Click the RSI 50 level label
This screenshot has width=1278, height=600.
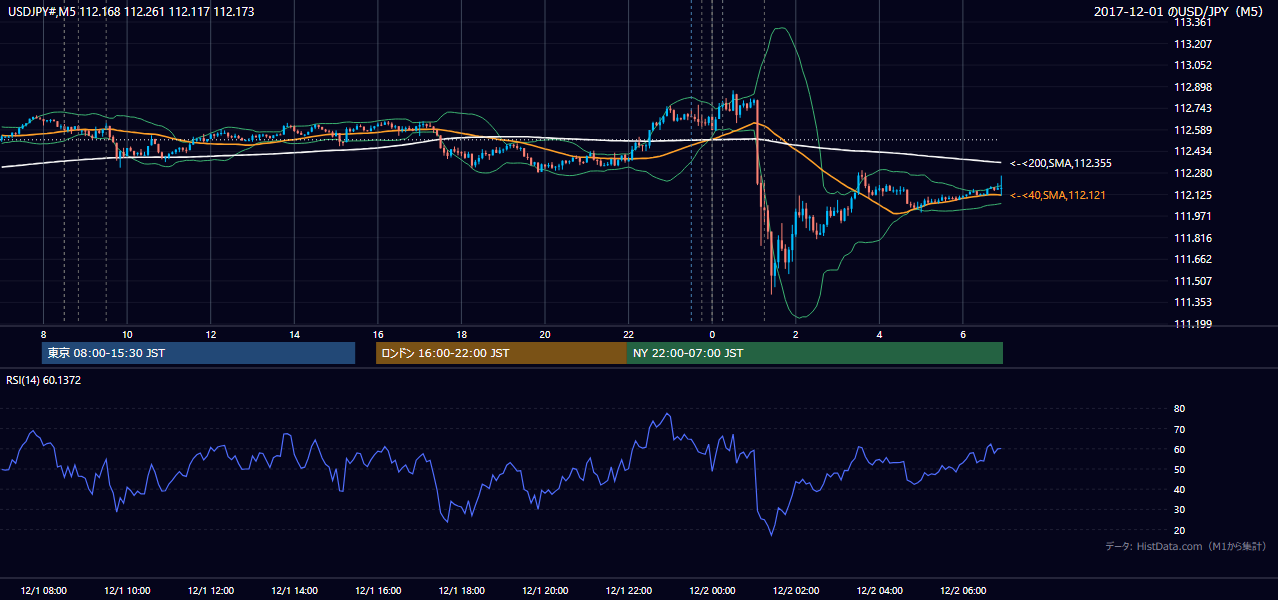point(1179,469)
